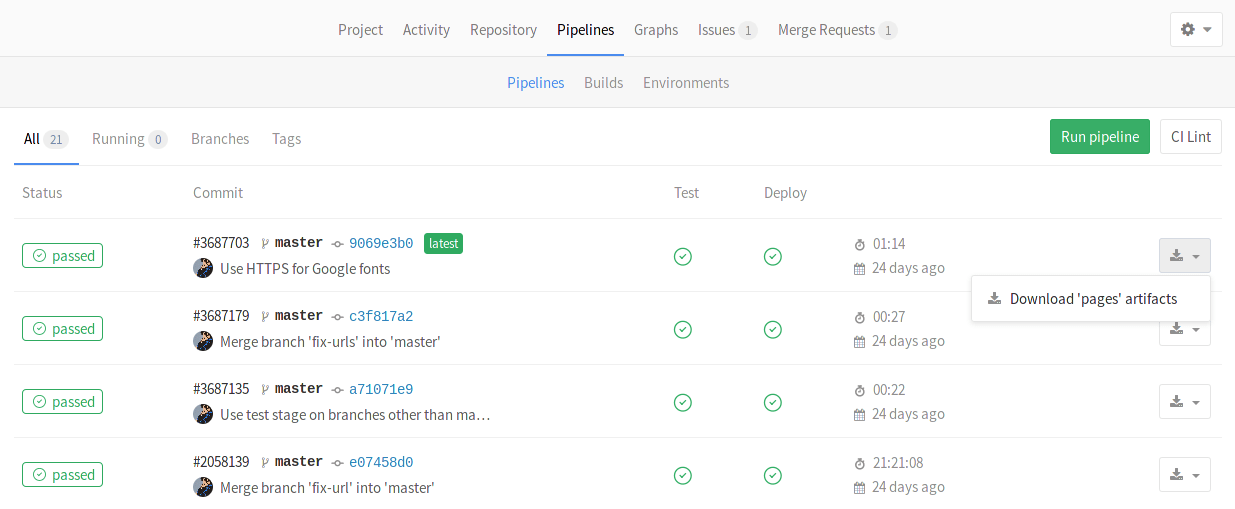Click Test stage status icon for pipeline #3687179
Viewport: 1235px width, 509px height.
pyautogui.click(x=683, y=329)
